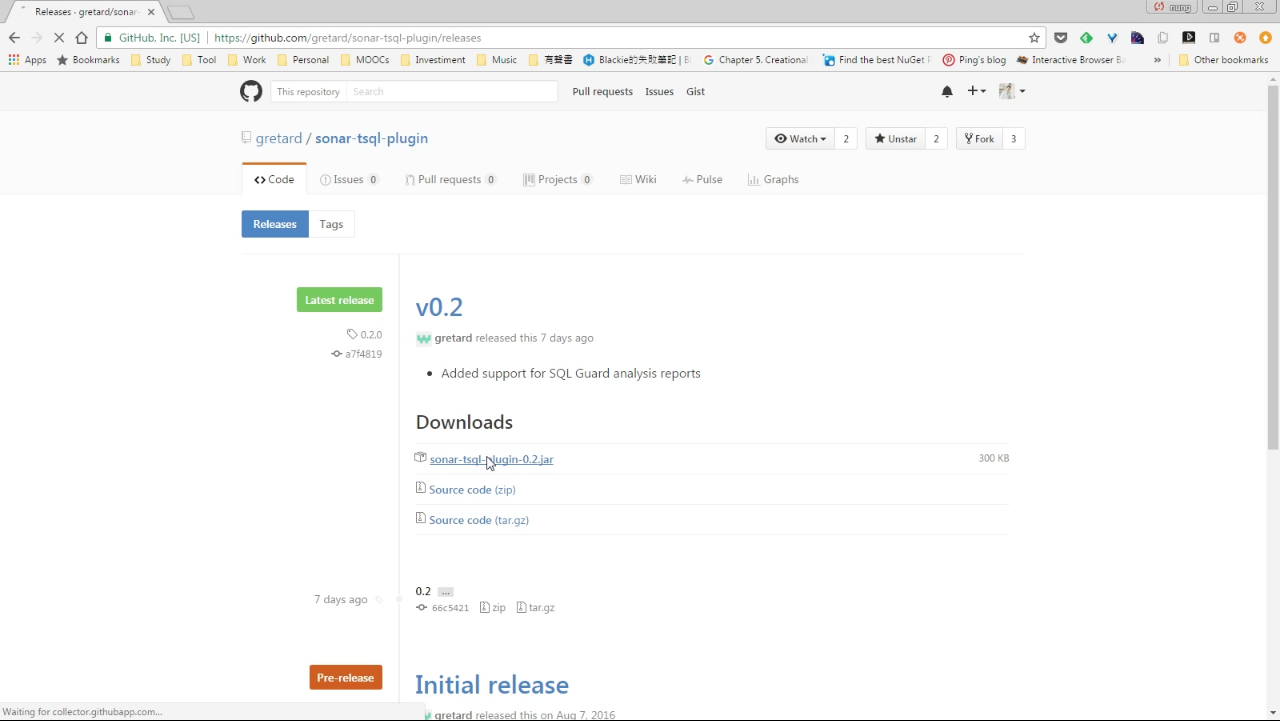Open commit a7f4819
Image resolution: width=1280 pixels, height=721 pixels.
[x=357, y=354]
